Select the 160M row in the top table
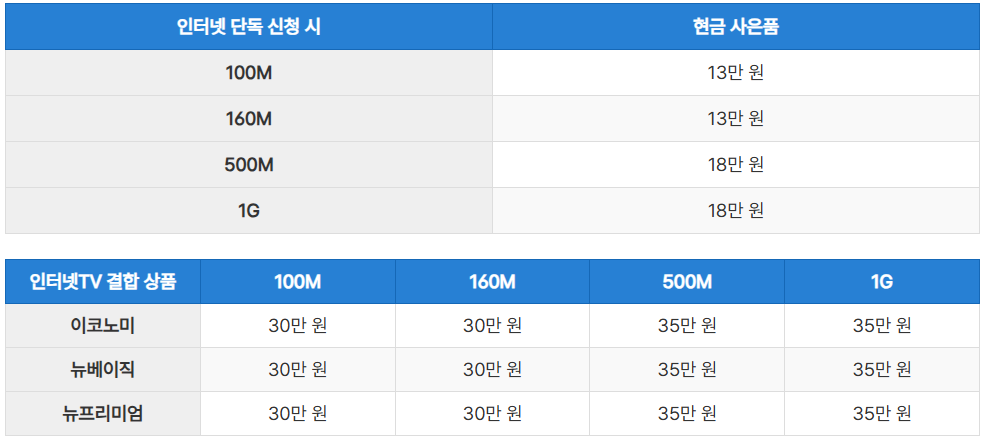Image resolution: width=985 pixels, height=442 pixels. 492,119
